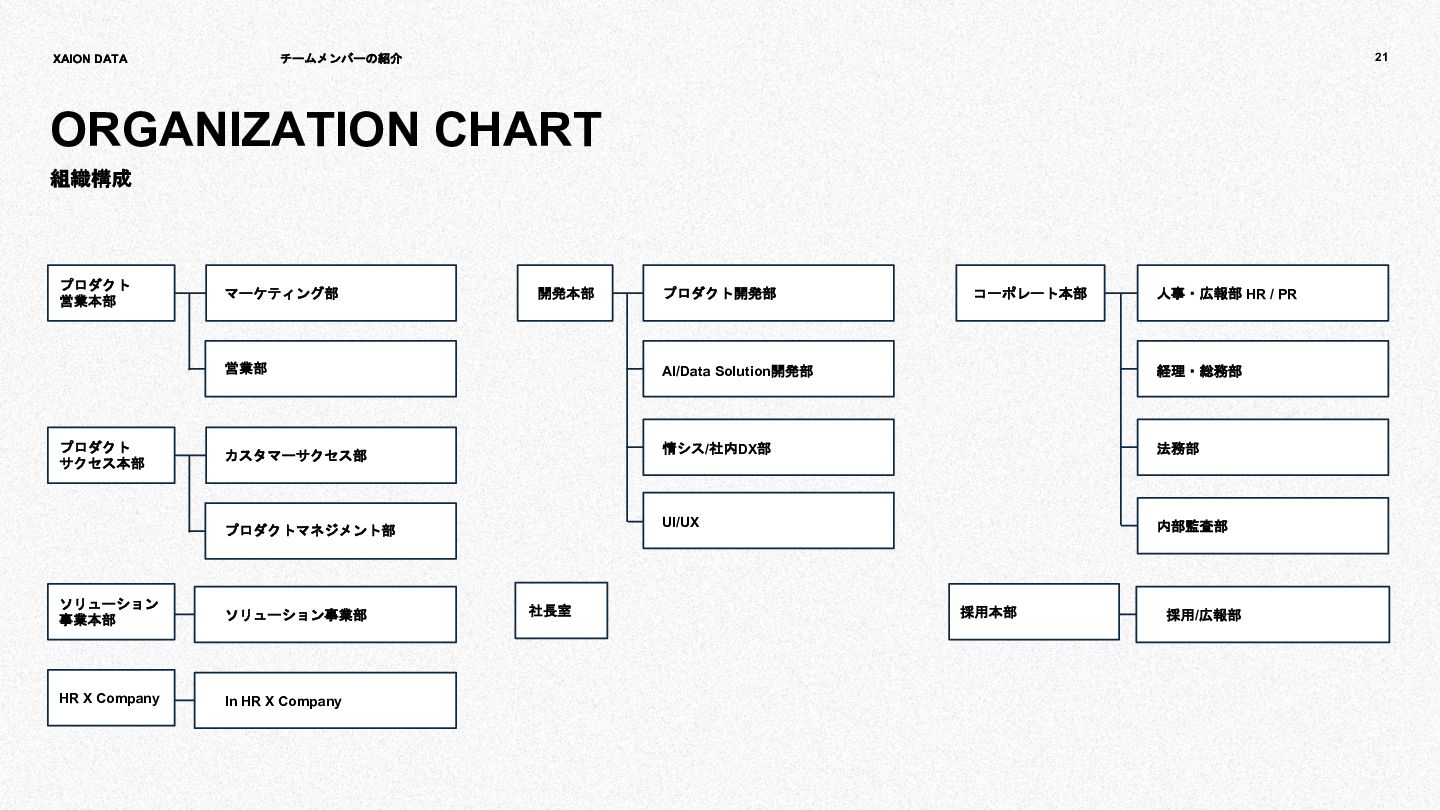
Task: Select the In HR X Company box
Action: [x=325, y=700]
